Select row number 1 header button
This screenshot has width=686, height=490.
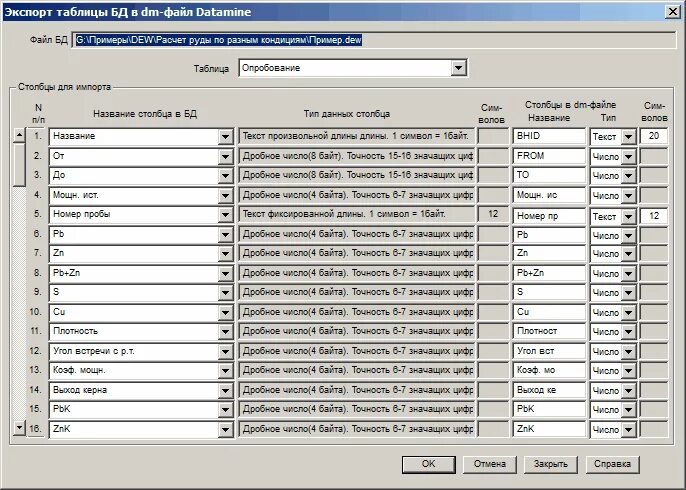point(37,136)
